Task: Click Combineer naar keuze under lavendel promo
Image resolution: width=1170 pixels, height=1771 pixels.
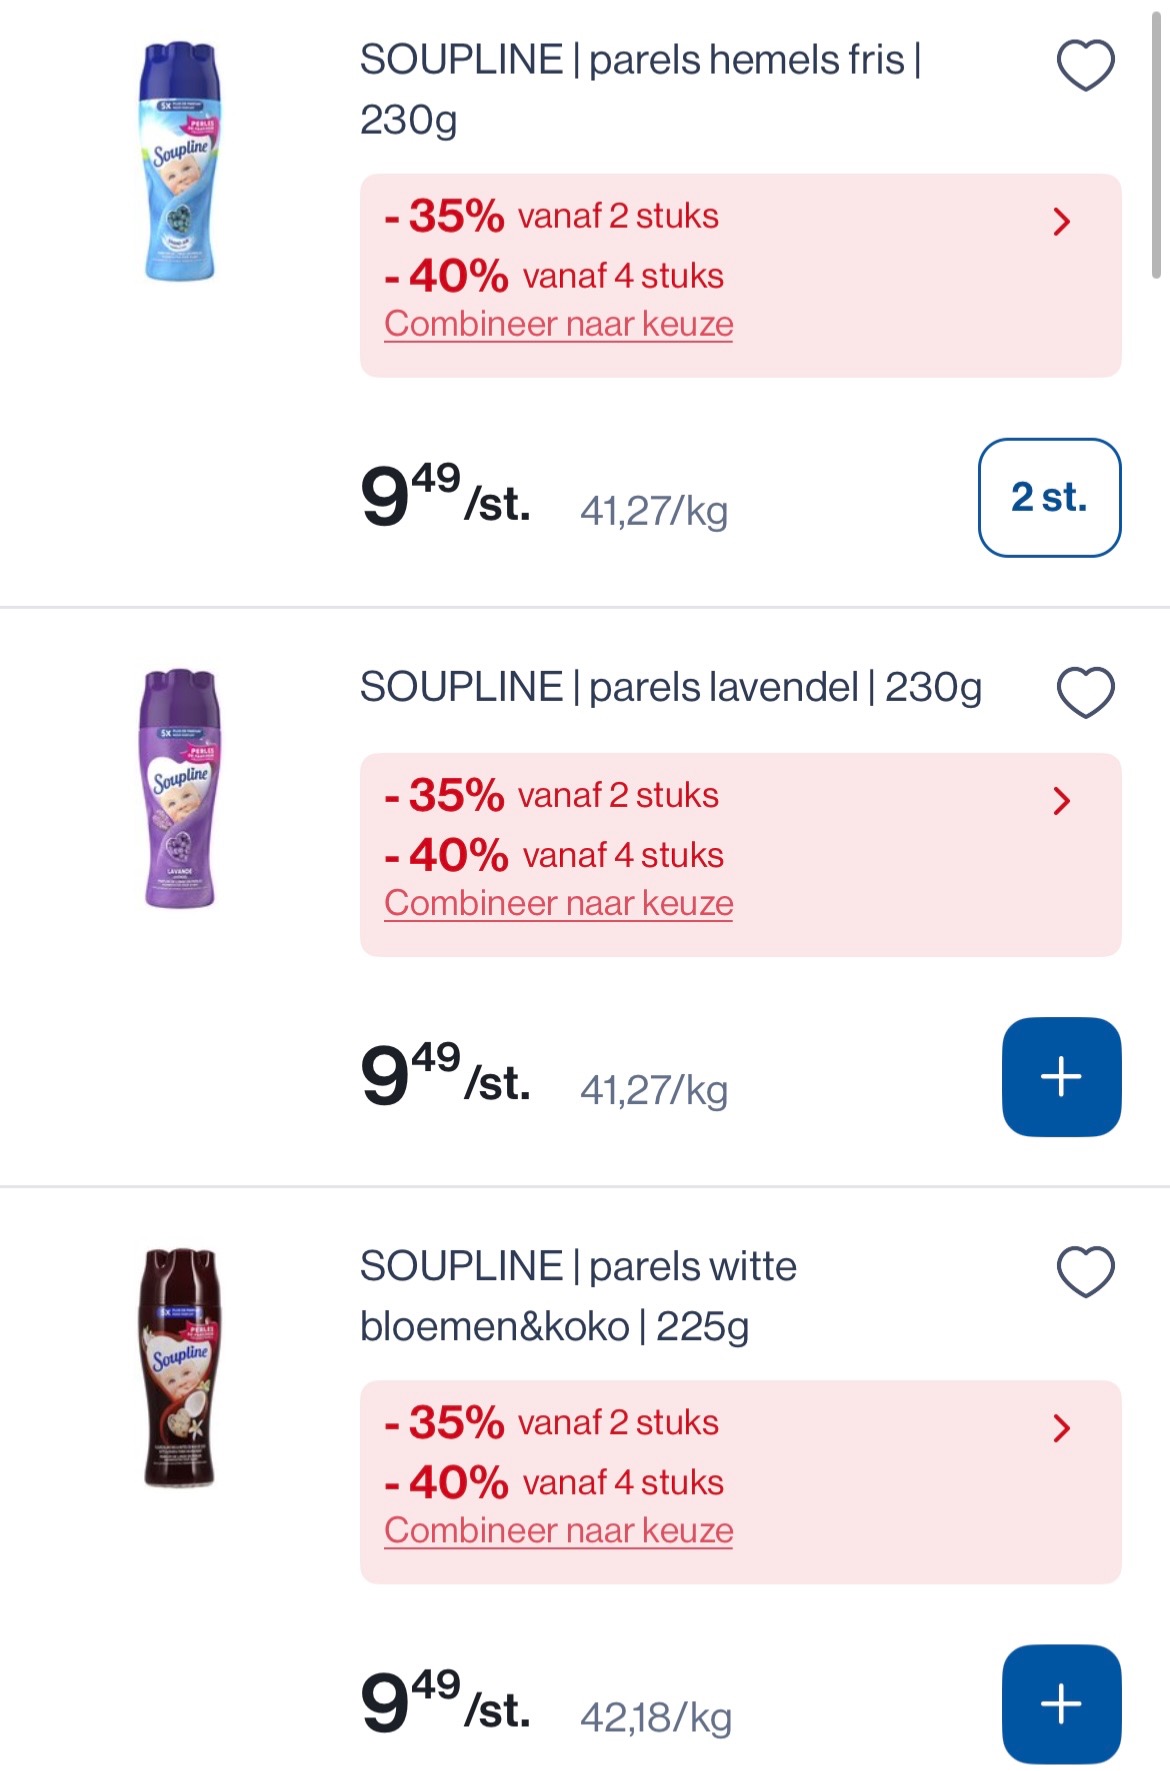Action: pos(558,901)
